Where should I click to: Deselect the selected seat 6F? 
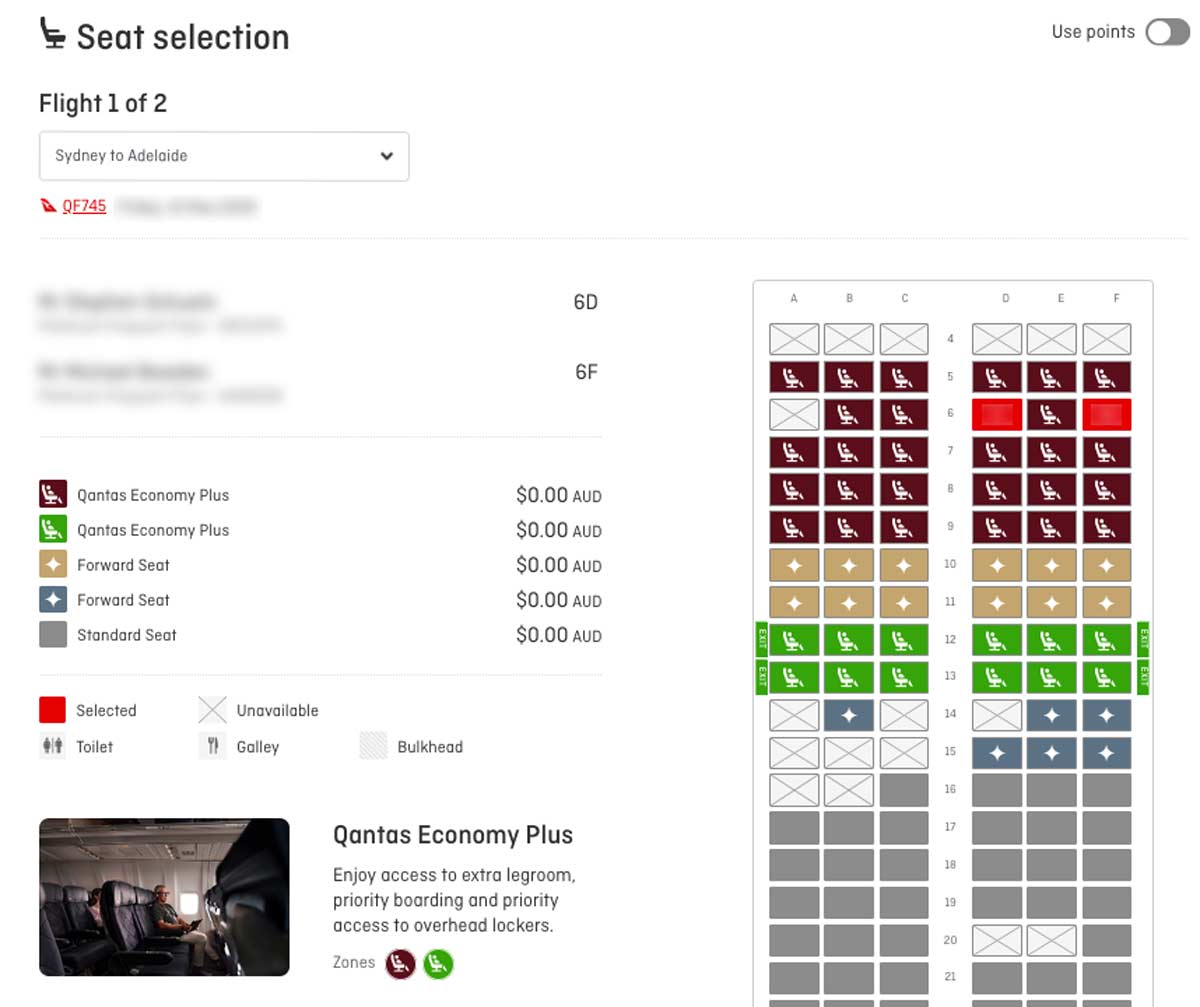point(1107,414)
